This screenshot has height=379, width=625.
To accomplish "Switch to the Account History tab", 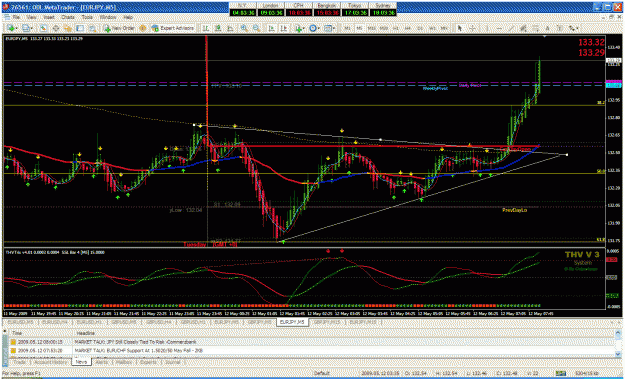I will coord(50,362).
